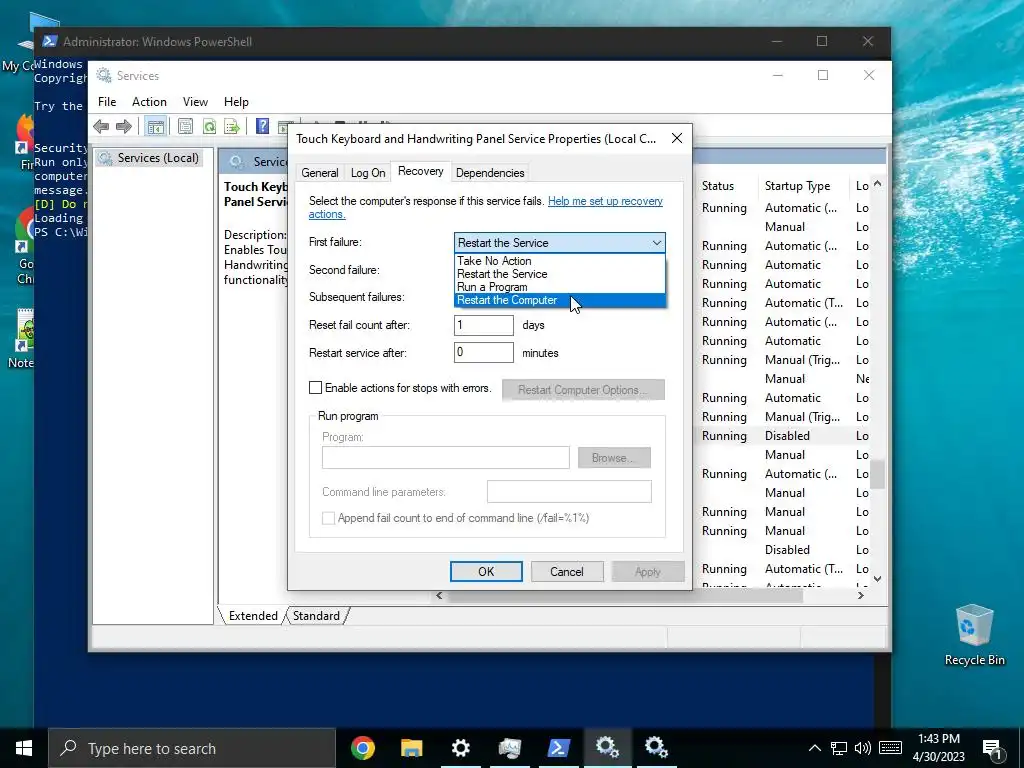Screen dimensions: 1024x768
Task: Switch to the monitor app on taskbar
Action: (509, 748)
